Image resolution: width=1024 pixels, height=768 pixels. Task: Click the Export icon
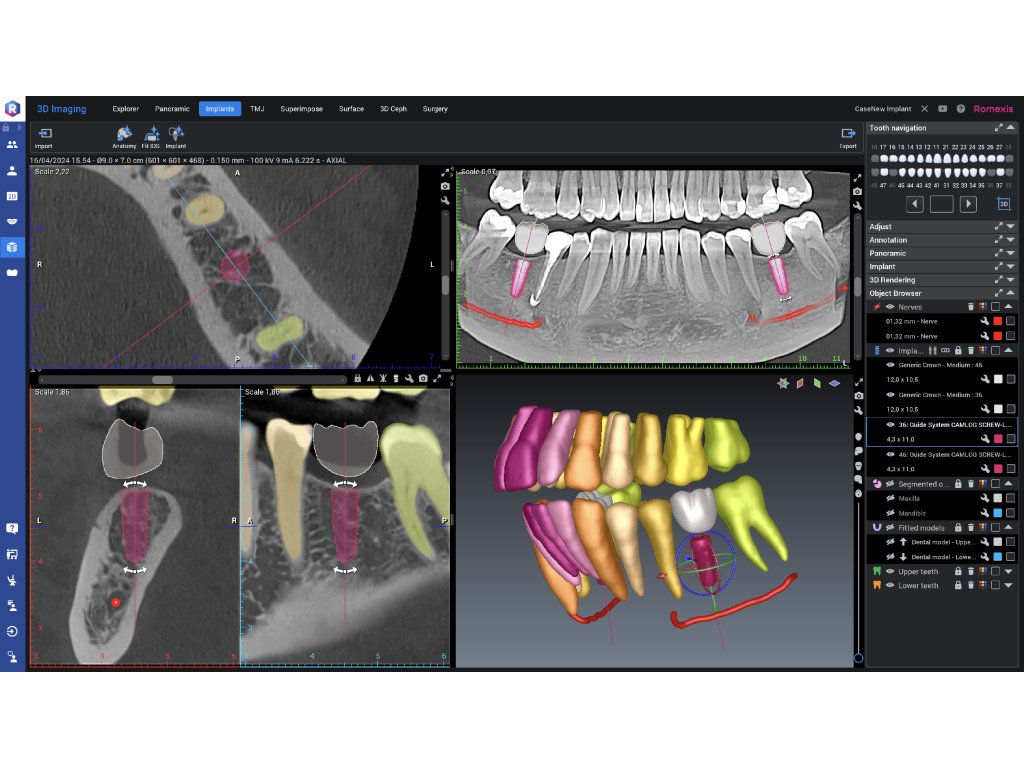(x=848, y=133)
